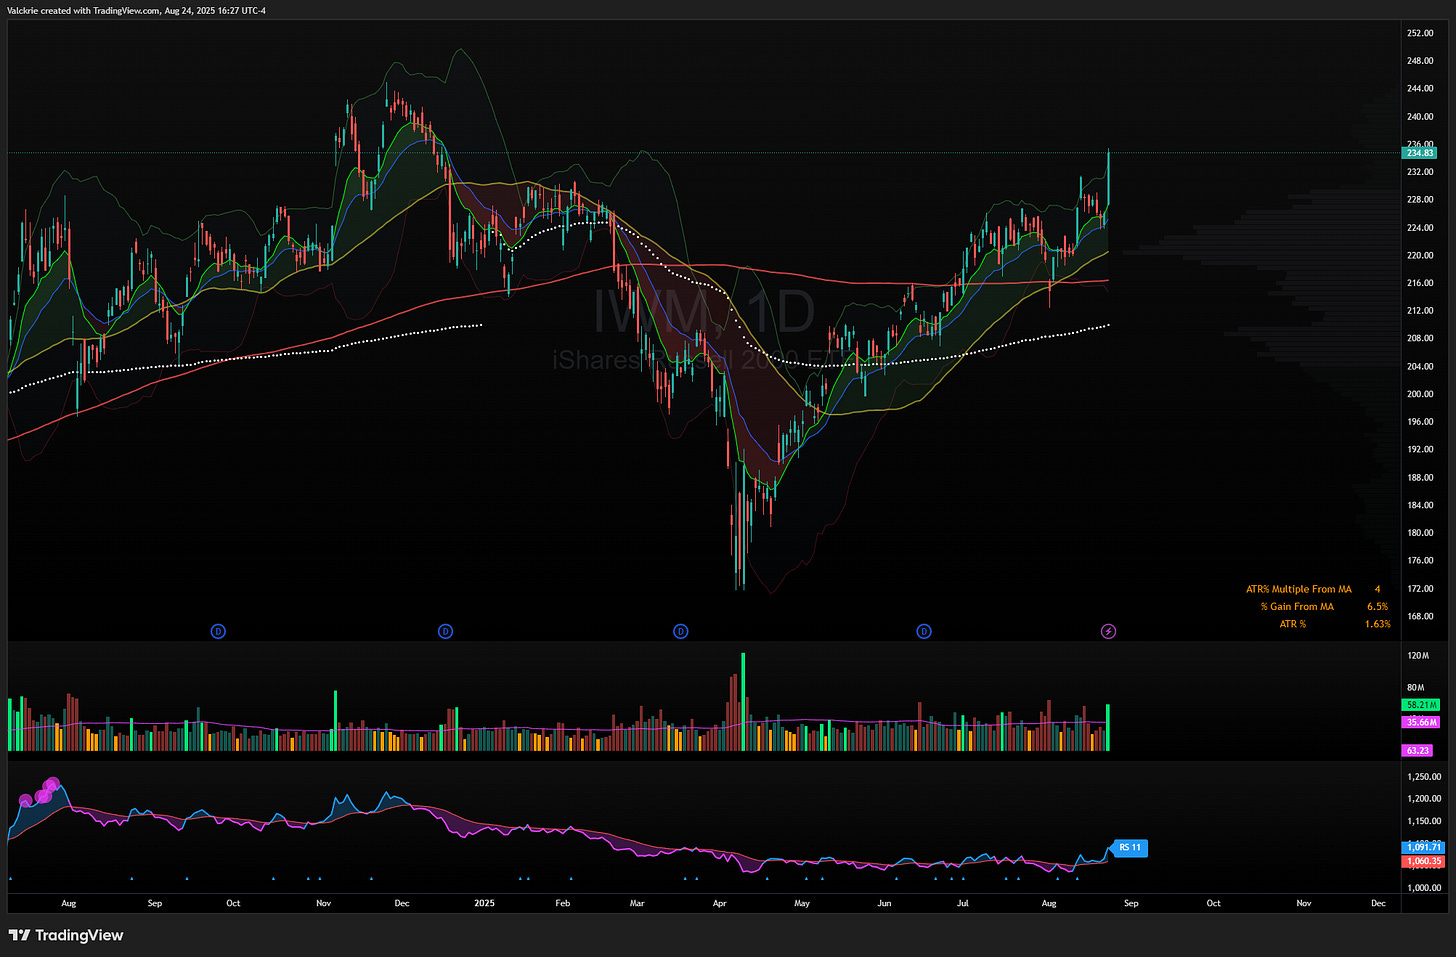Click the 244.00 price scale label
1456x957 pixels.
(1420, 89)
